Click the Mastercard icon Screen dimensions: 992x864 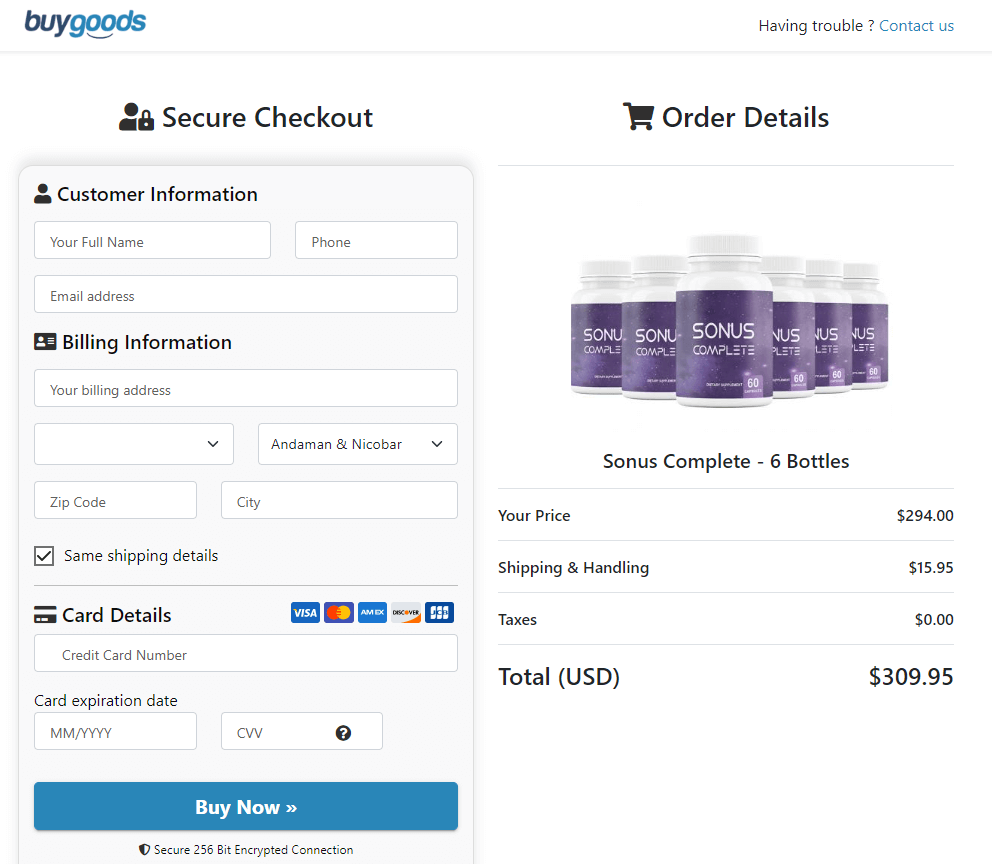coord(338,612)
